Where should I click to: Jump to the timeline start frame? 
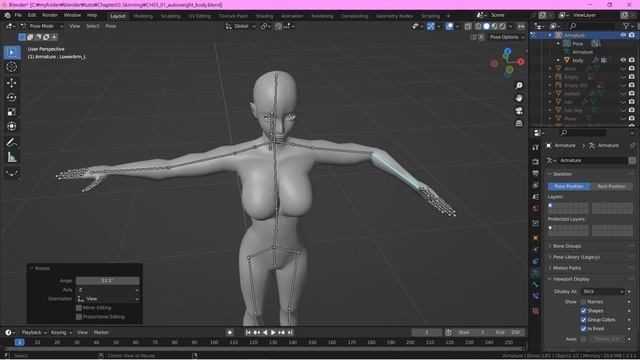[248, 333]
